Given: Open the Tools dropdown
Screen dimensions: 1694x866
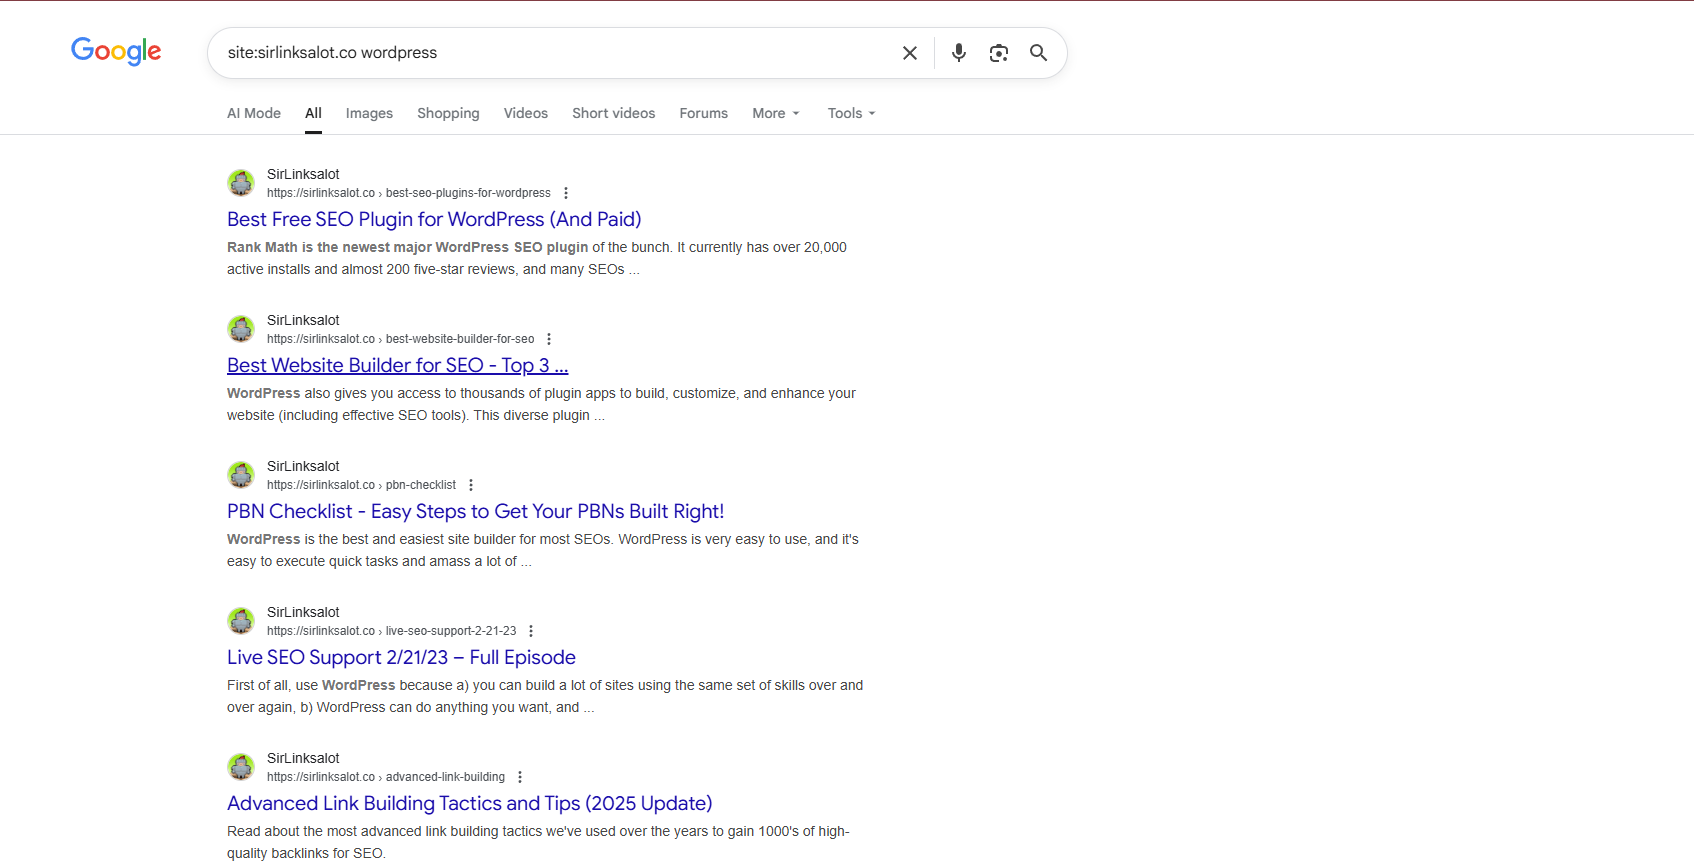Looking at the screenshot, I should [851, 113].
